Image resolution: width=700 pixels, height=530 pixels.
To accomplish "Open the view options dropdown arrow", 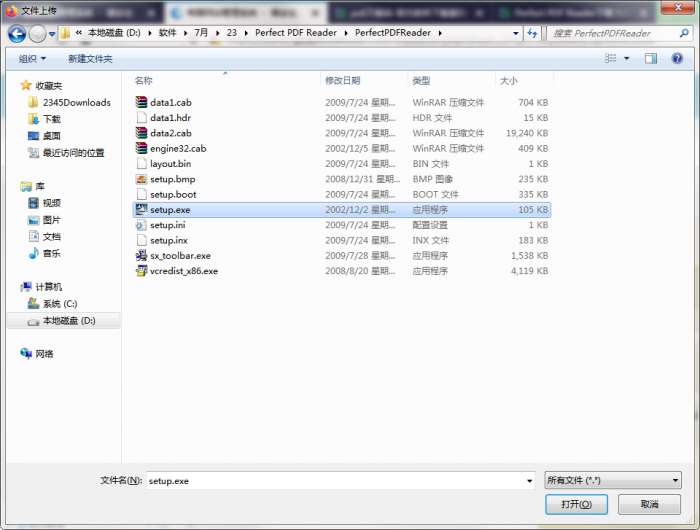I will (x=626, y=58).
